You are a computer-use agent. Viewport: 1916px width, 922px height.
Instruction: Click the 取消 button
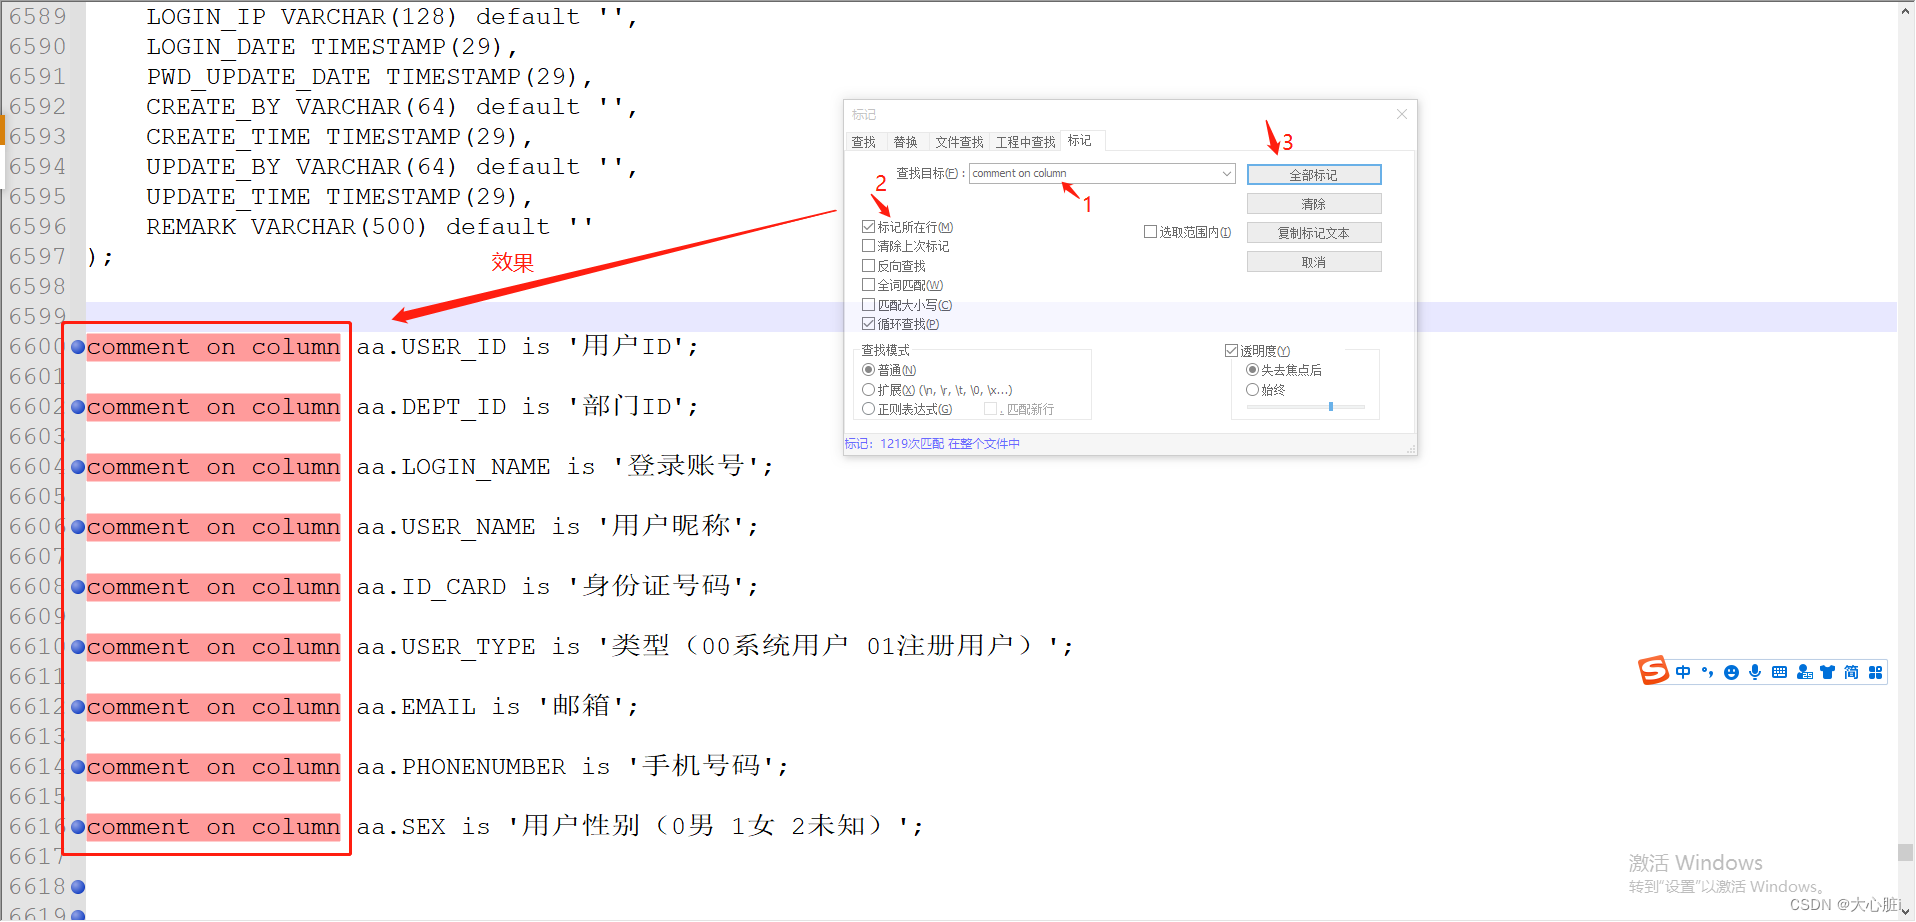[1314, 262]
